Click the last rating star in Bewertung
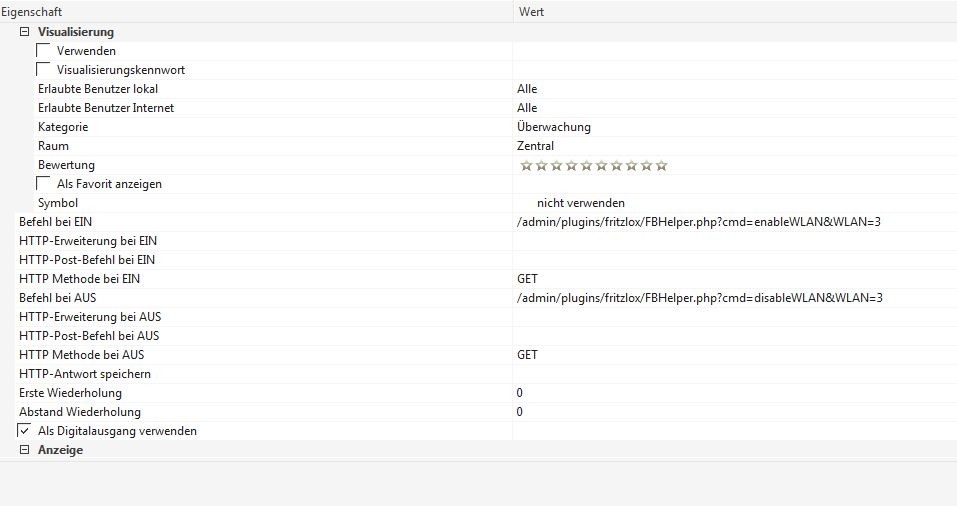Image resolution: width=957 pixels, height=506 pixels. (661, 165)
